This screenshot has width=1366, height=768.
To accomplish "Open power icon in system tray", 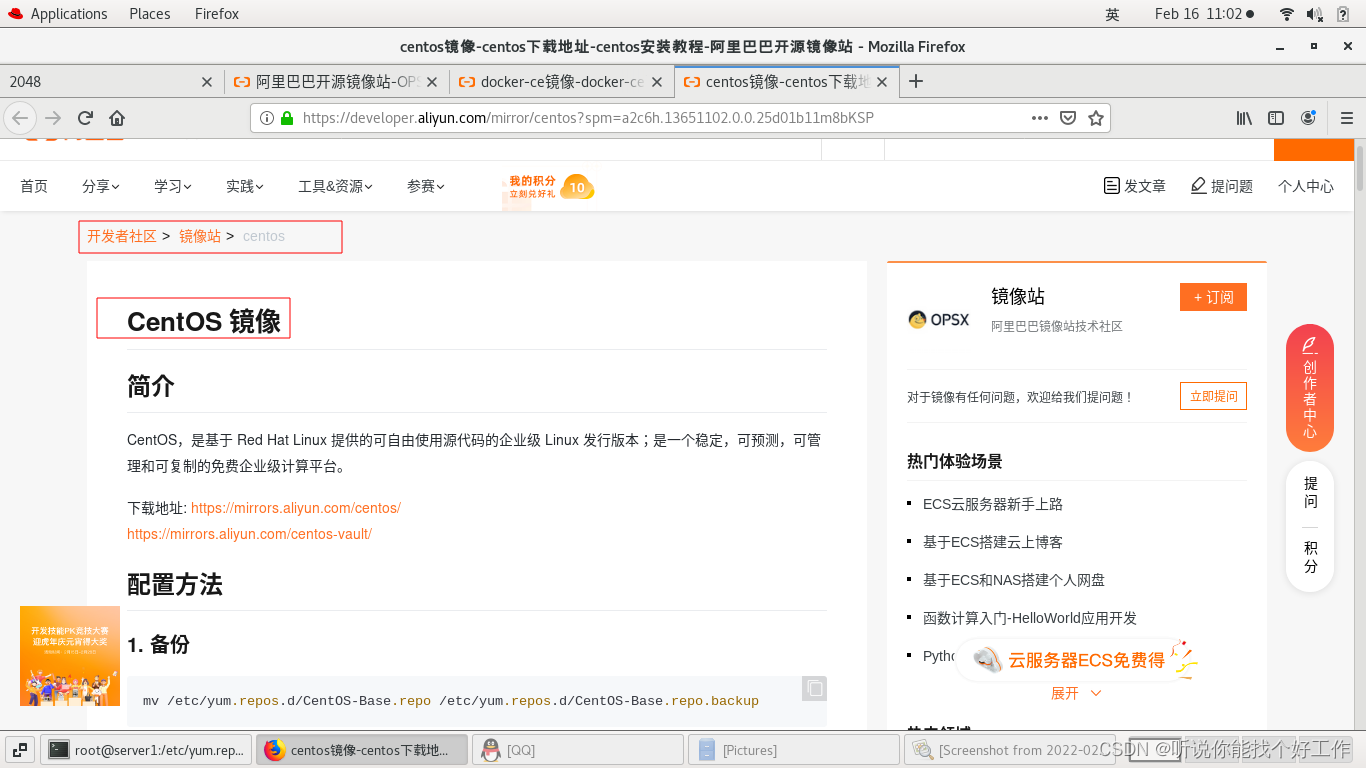I will pos(1341,14).
